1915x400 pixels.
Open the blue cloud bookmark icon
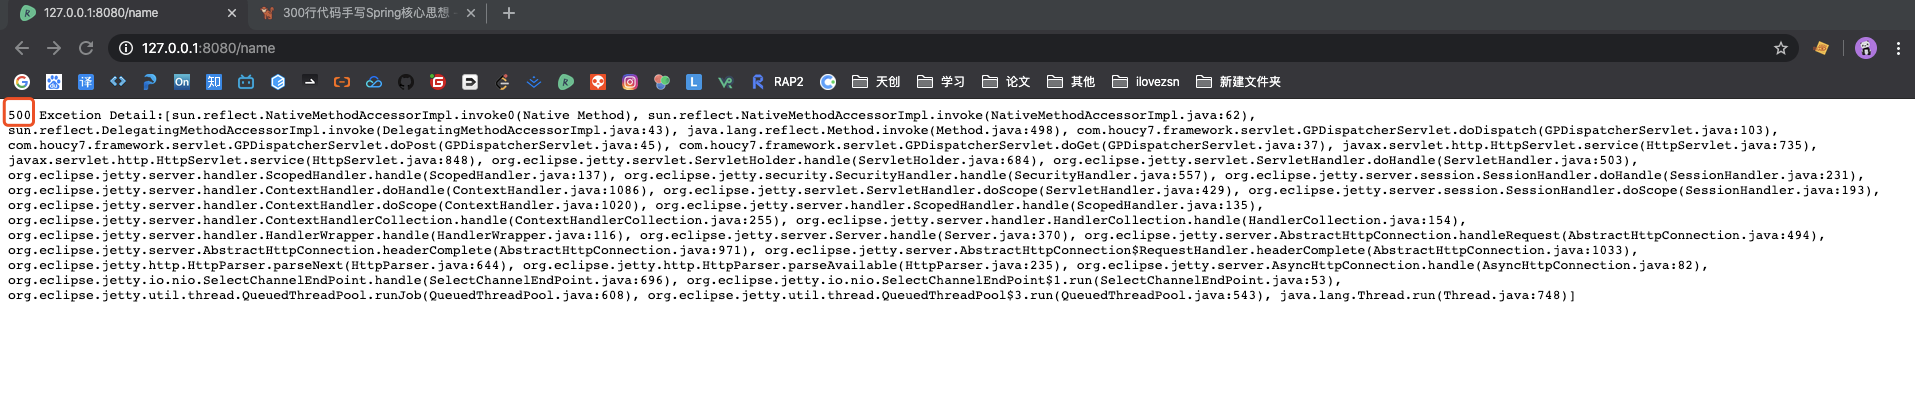click(374, 82)
